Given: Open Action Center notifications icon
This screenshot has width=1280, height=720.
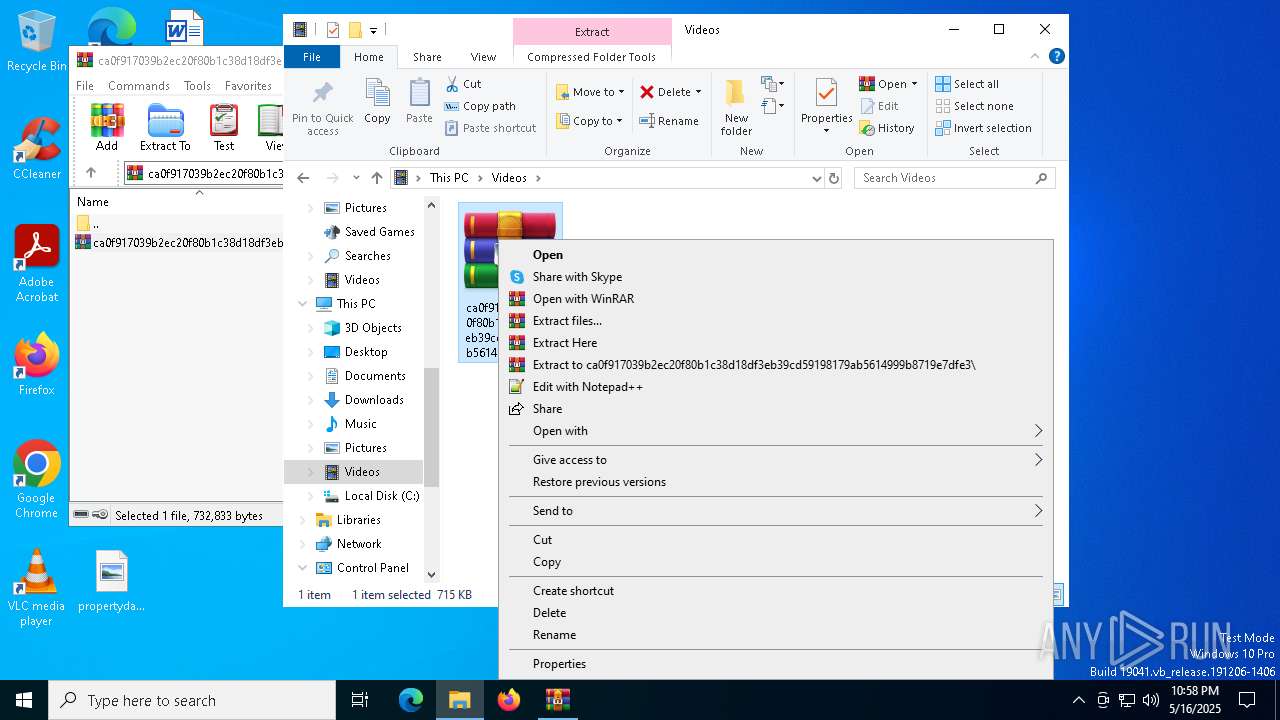Looking at the screenshot, I should 1247,700.
